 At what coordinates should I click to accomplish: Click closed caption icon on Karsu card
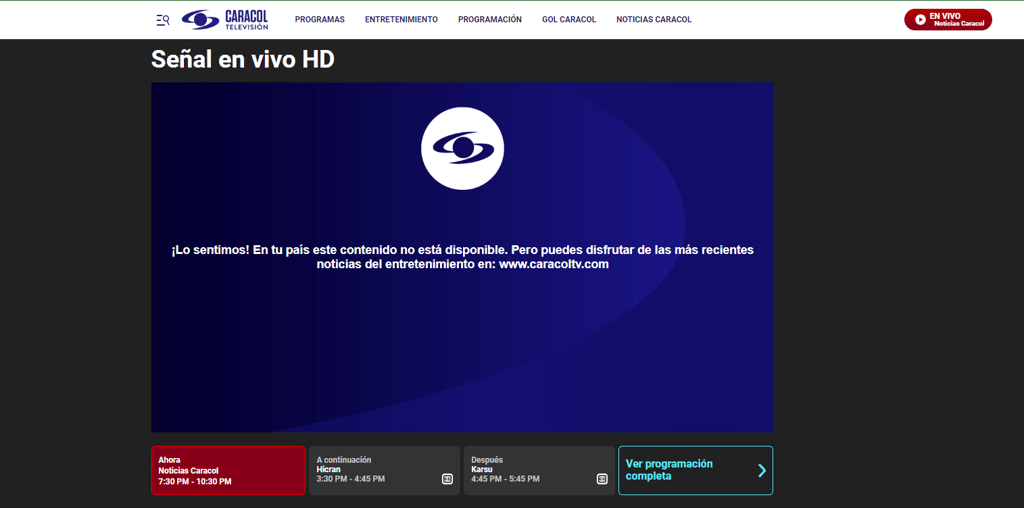click(x=602, y=479)
